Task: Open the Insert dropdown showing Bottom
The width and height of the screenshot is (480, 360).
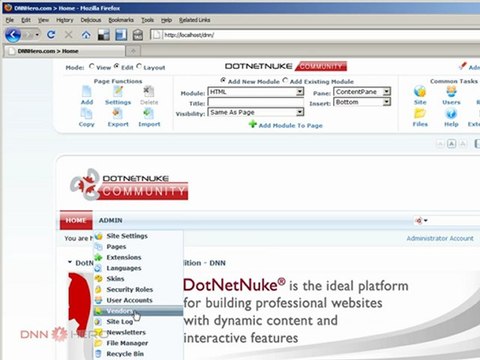Action: pos(362,102)
